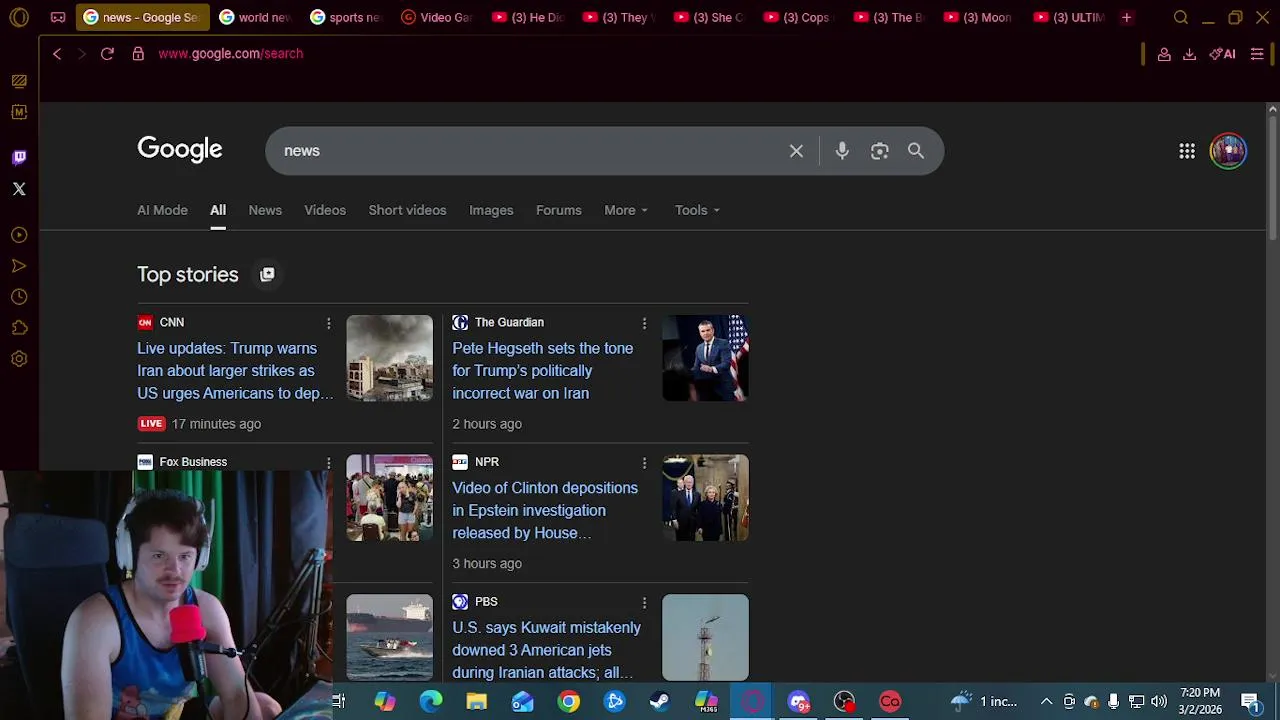
Task: Open Steam from the taskbar
Action: [660, 702]
